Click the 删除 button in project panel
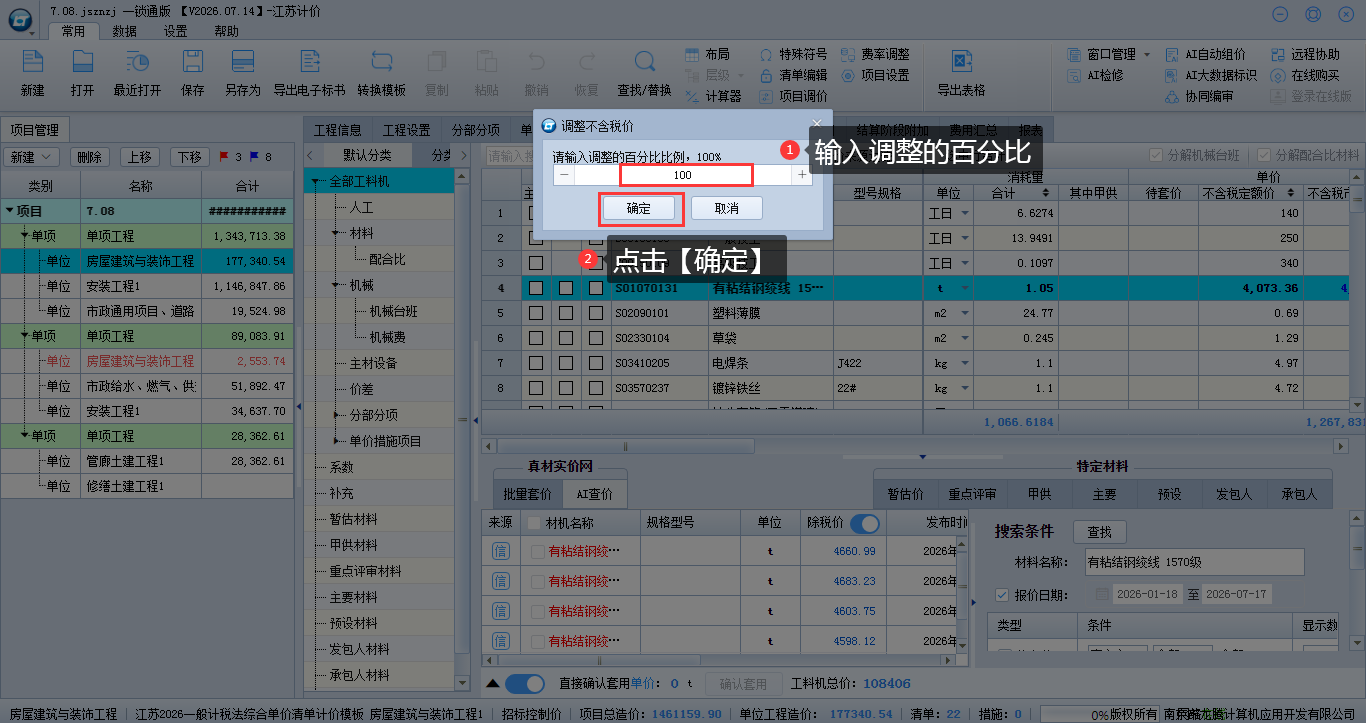This screenshot has width=1366, height=723. tap(90, 157)
